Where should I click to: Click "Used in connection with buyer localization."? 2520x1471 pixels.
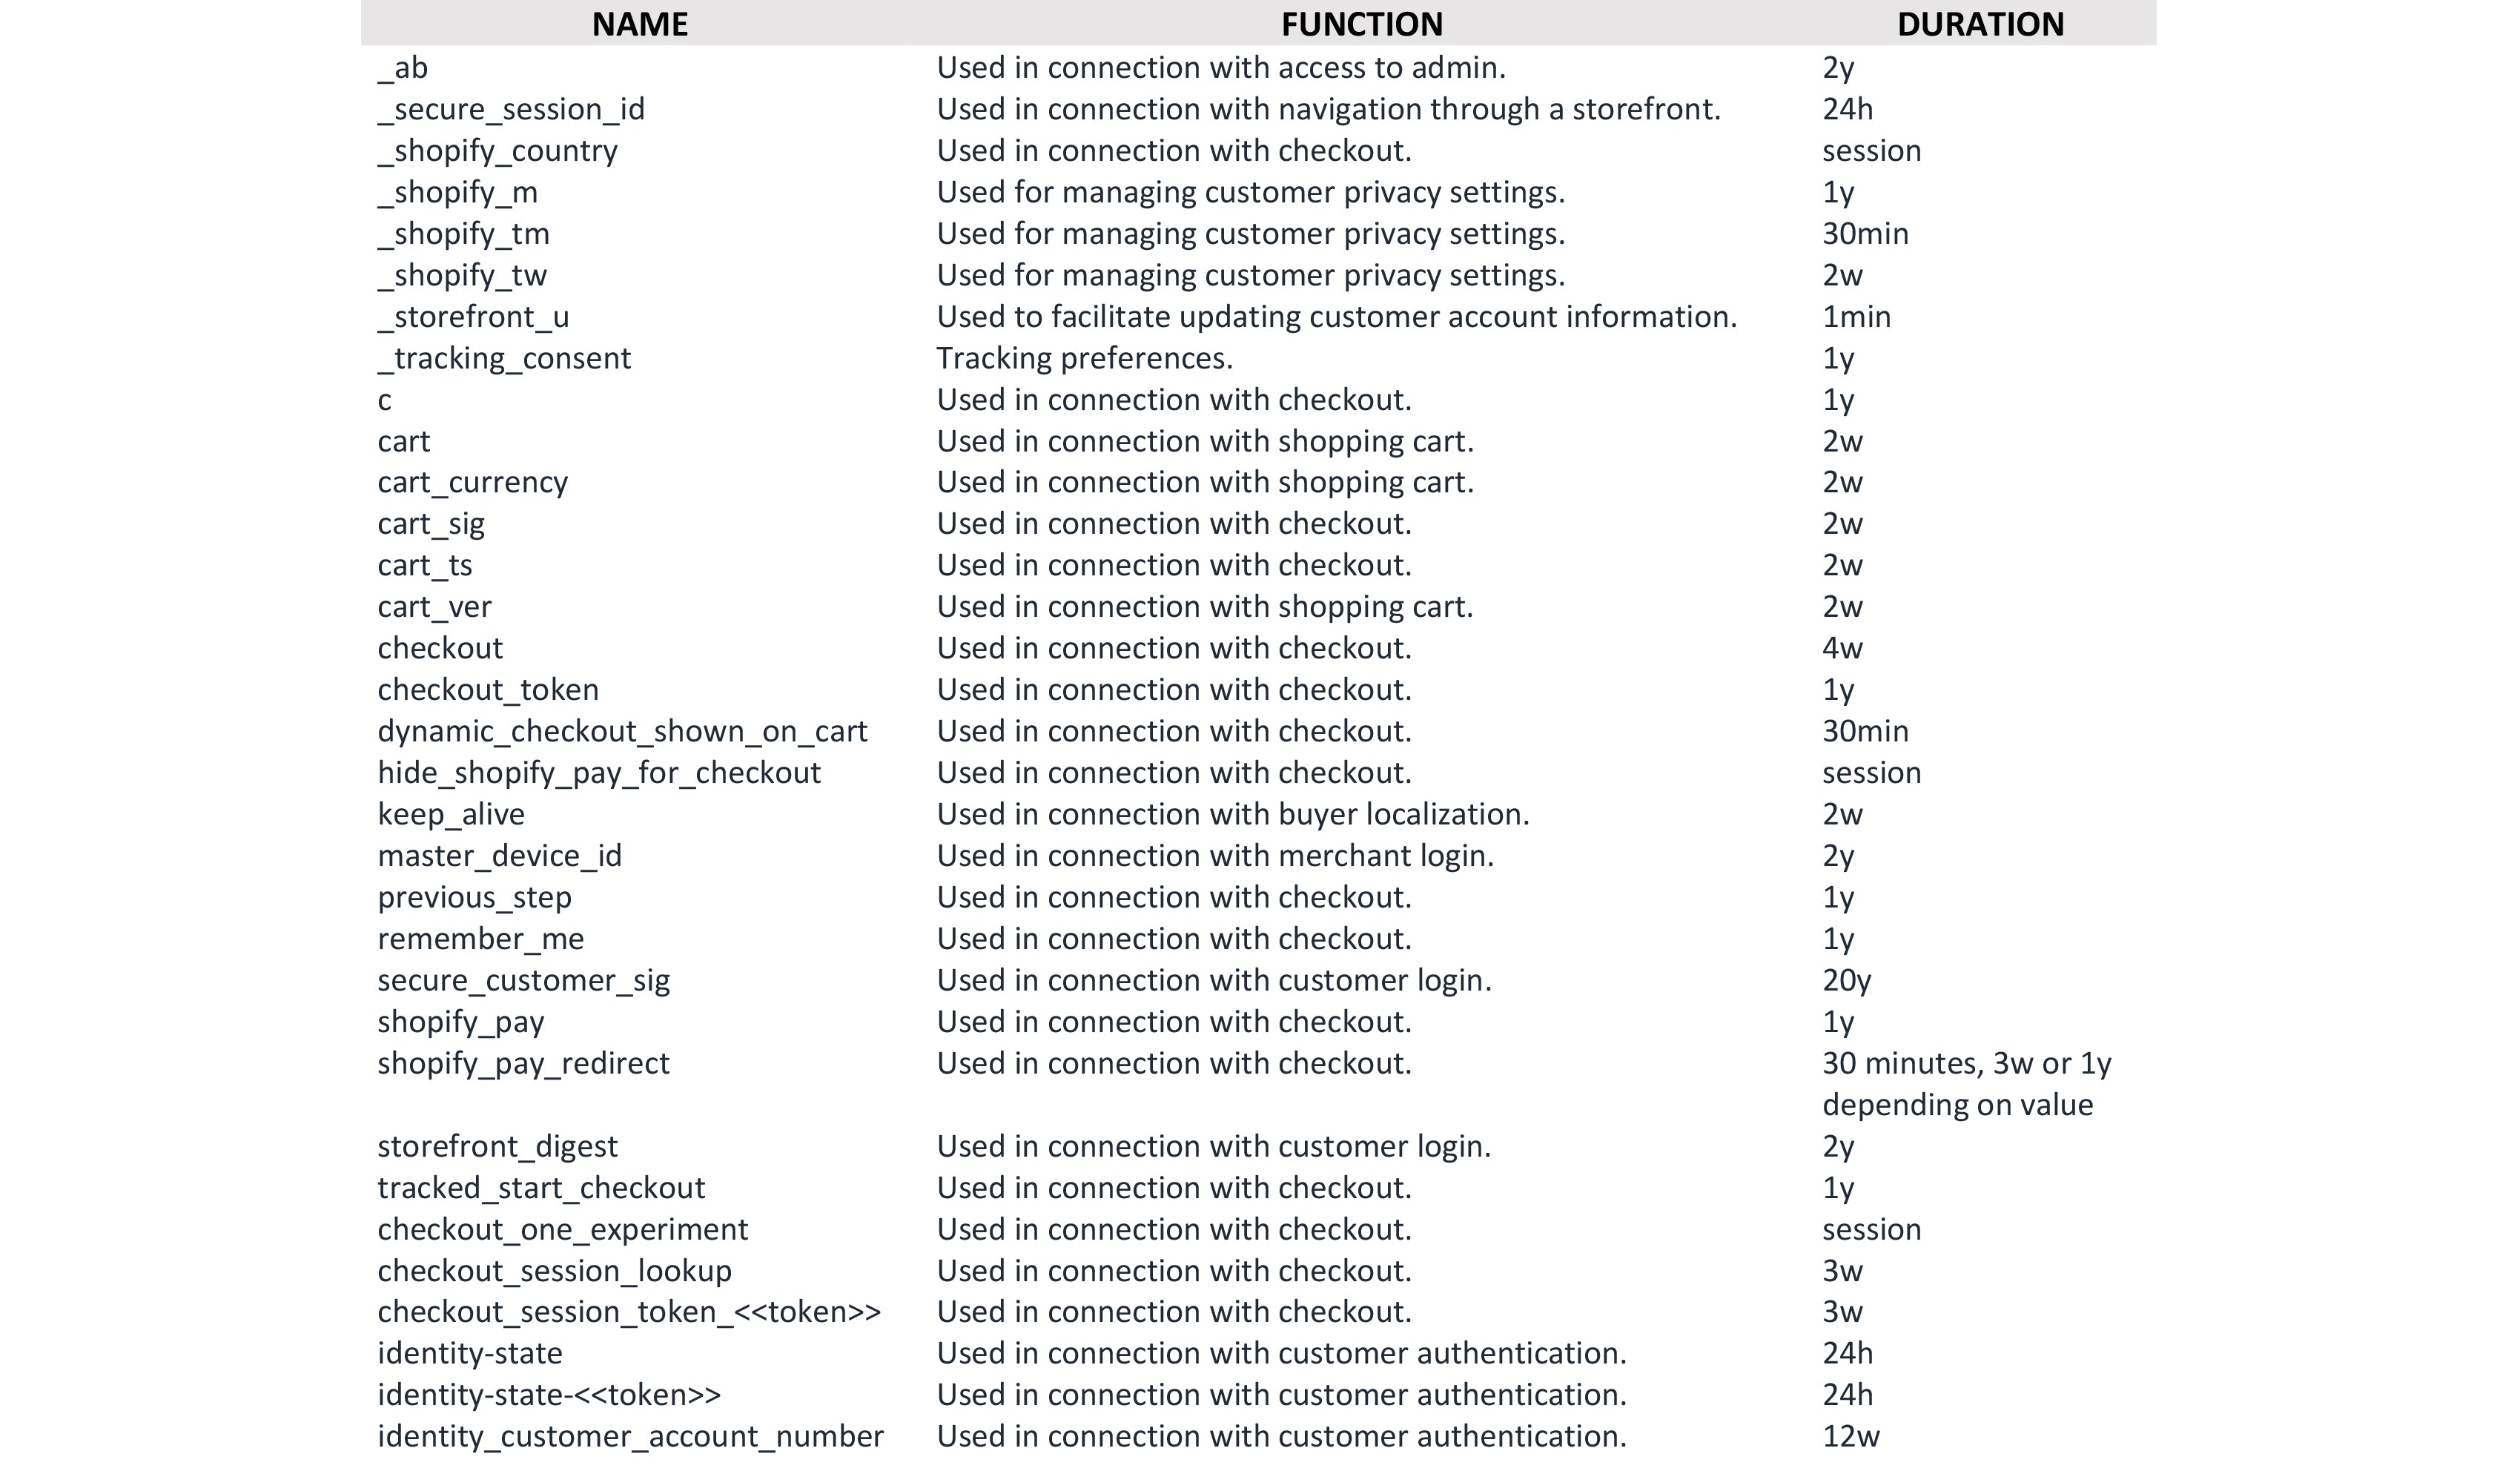(x=1233, y=814)
